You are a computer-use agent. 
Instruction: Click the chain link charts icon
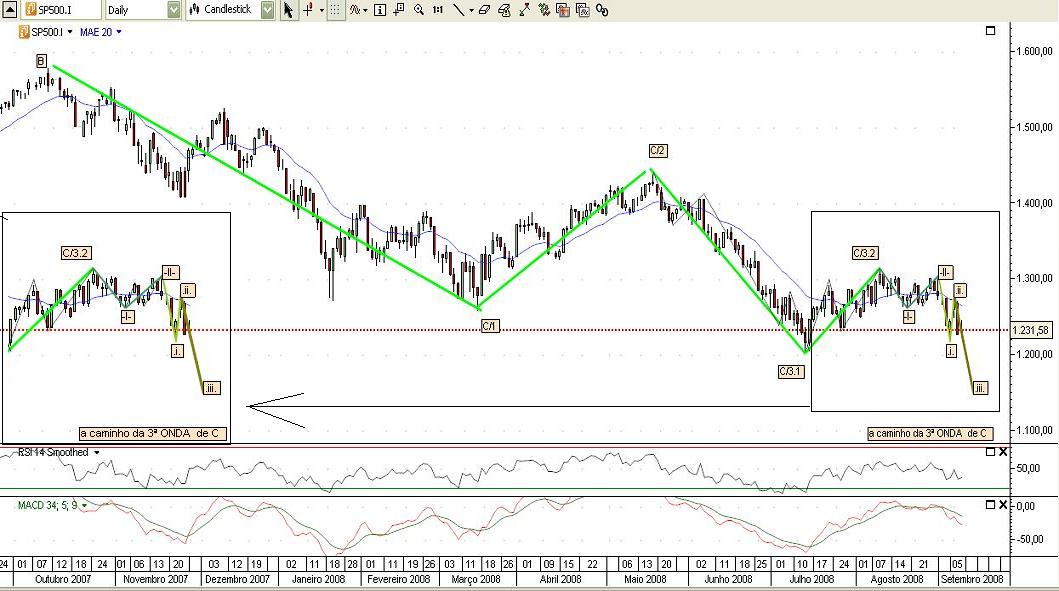pyautogui.click(x=602, y=10)
